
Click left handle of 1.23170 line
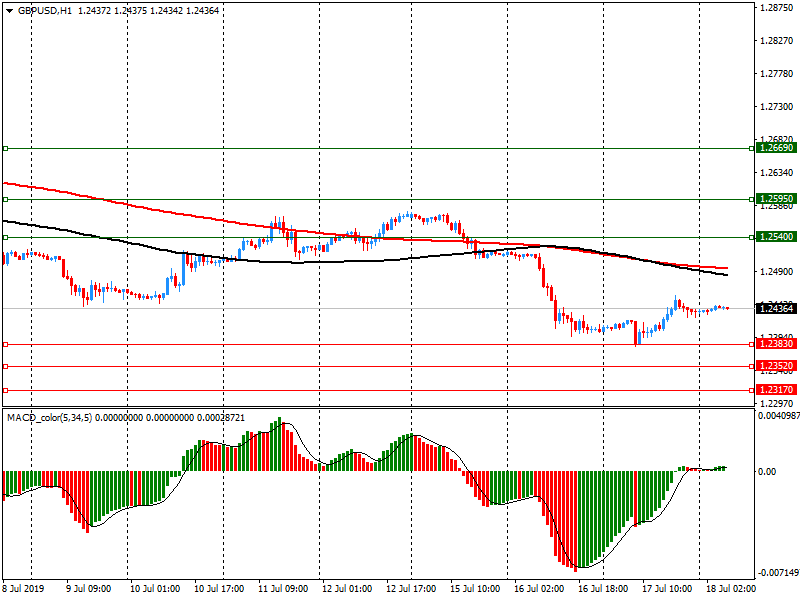pos(6,390)
